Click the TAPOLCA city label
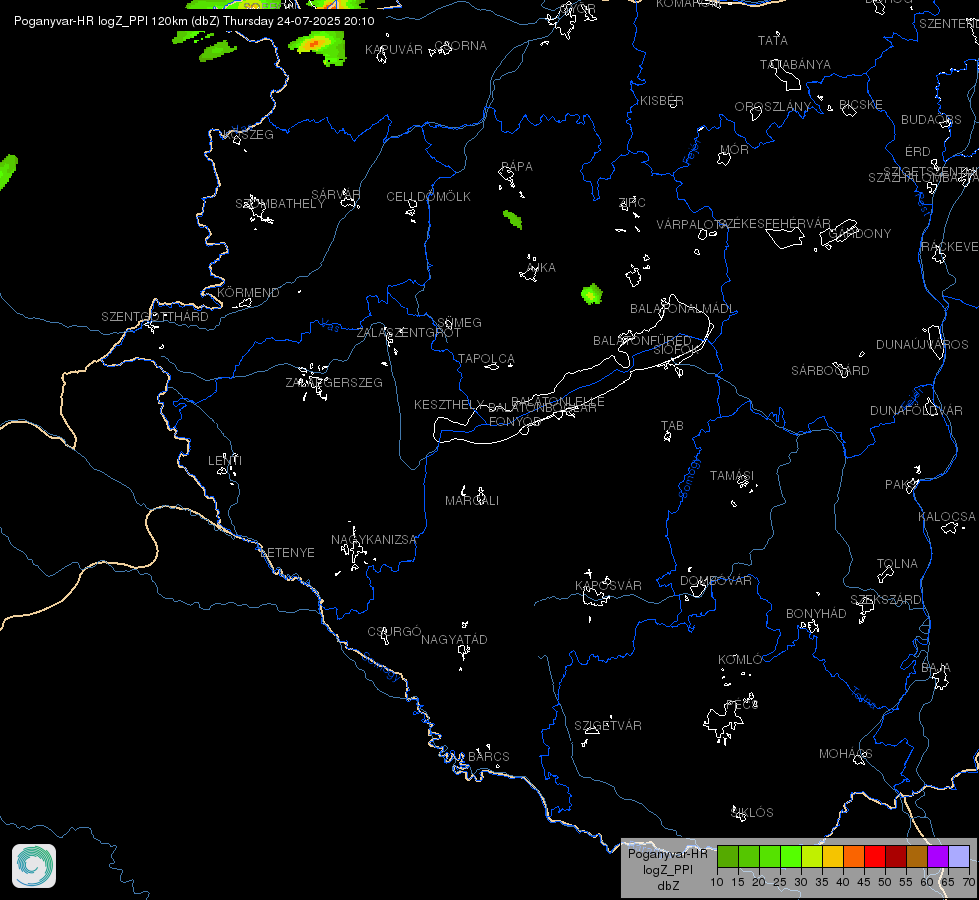The height and width of the screenshot is (900, 979). tap(486, 359)
